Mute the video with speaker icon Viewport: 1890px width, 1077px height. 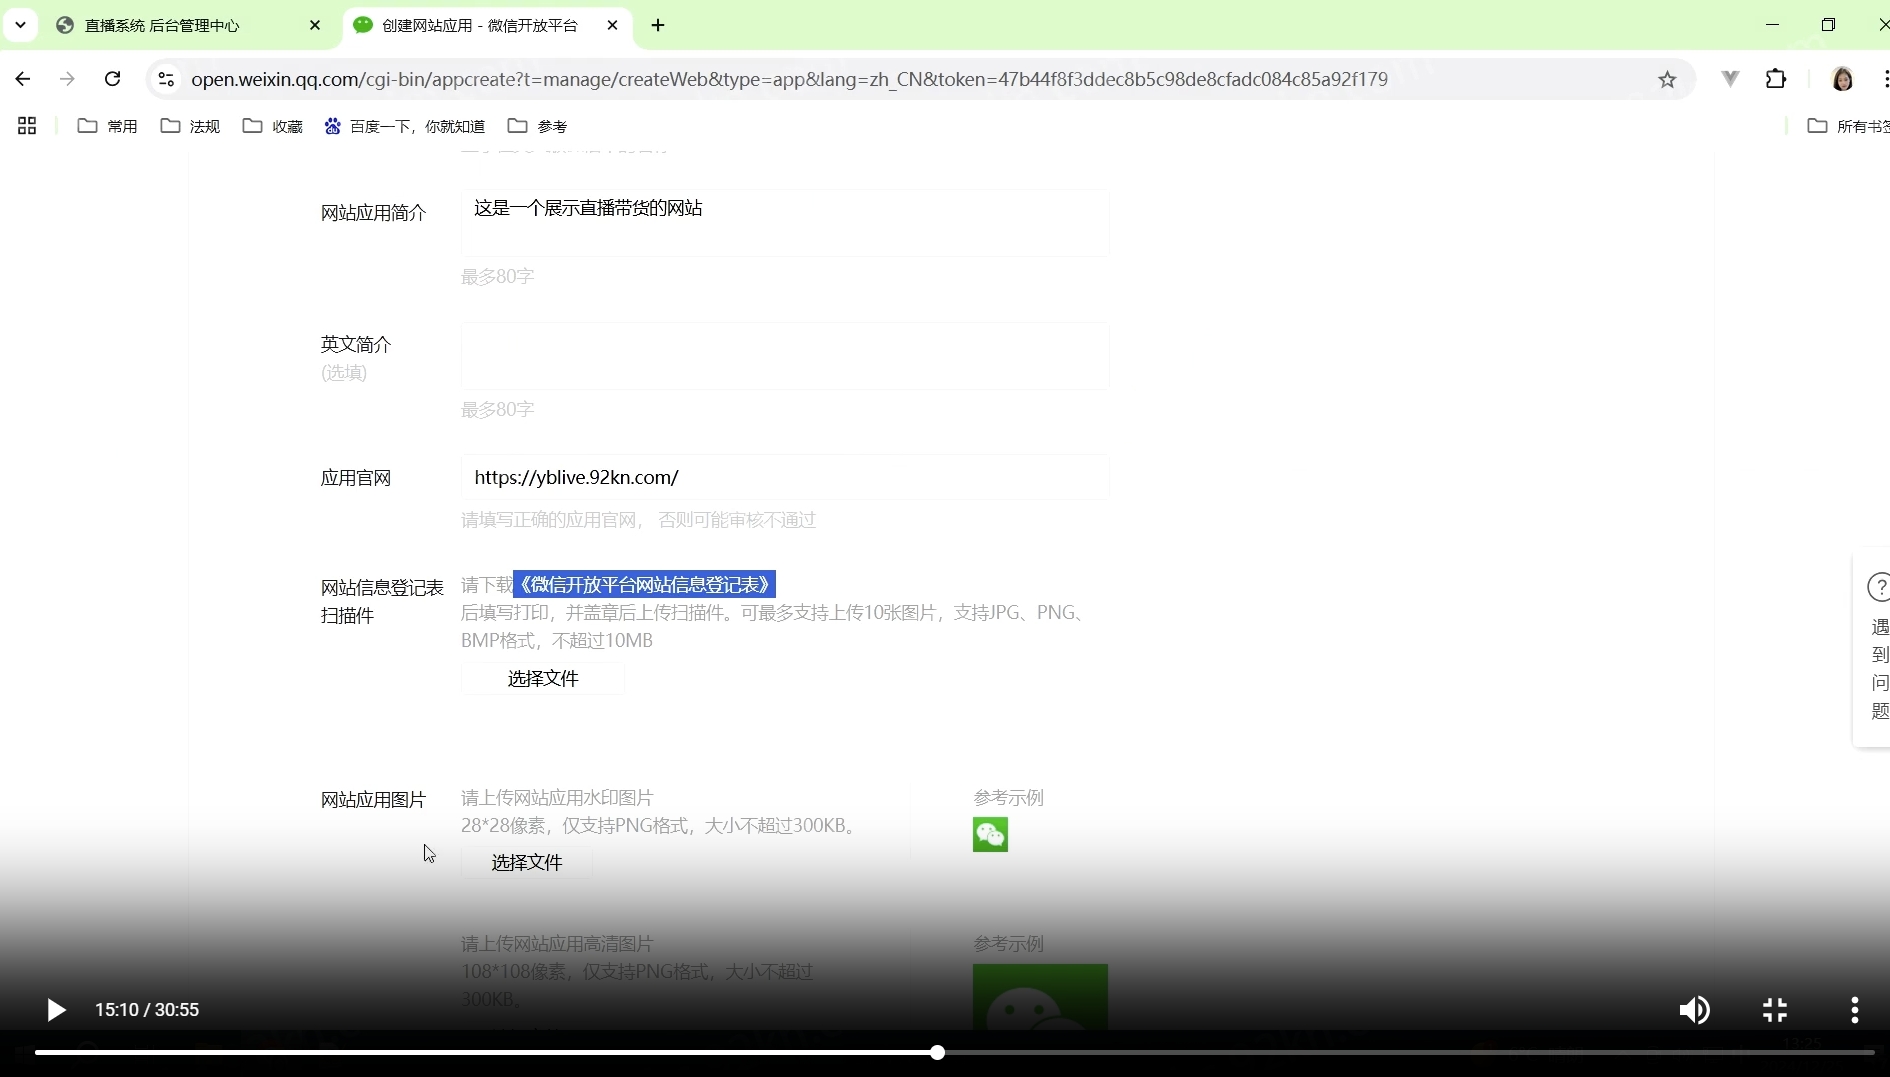(x=1694, y=1010)
